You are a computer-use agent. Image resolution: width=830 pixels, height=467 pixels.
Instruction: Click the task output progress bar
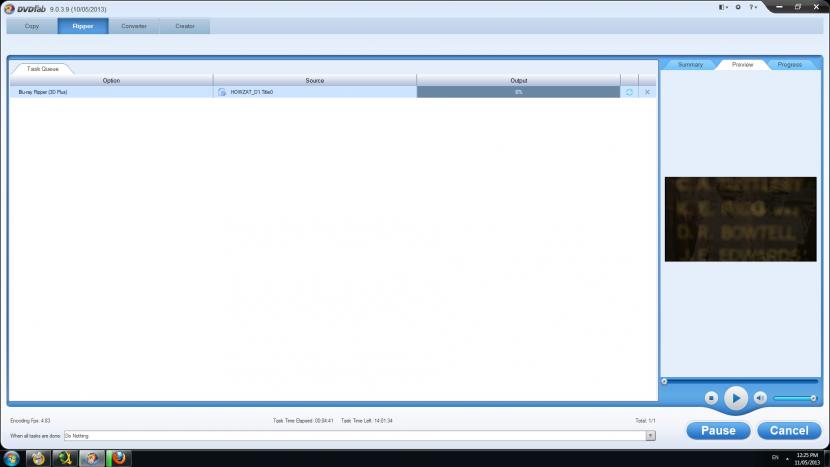(x=518, y=92)
